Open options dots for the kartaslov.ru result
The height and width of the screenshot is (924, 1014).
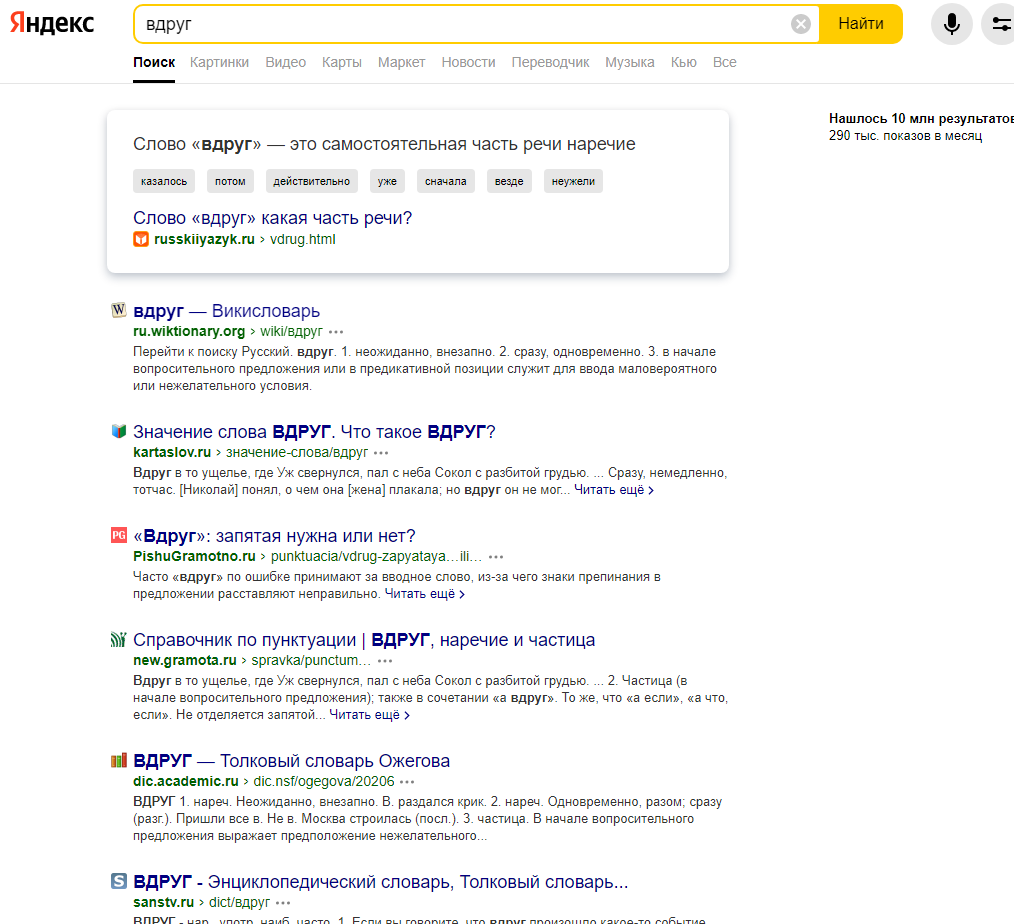pos(381,453)
